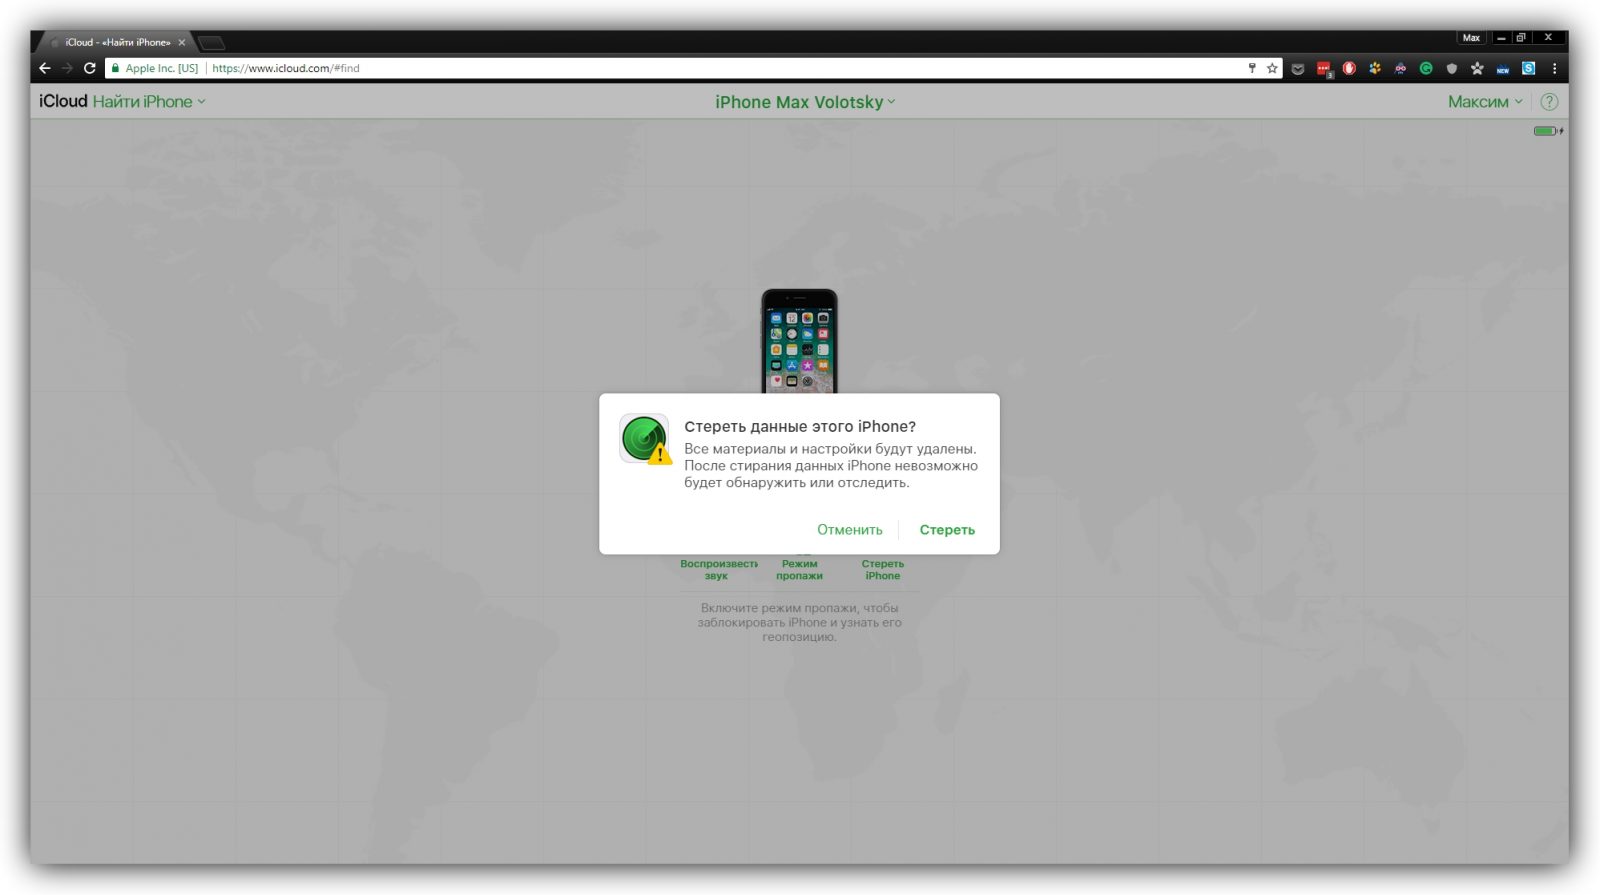This screenshot has width=1600, height=895.
Task: Click Воспроизвести звук action
Action: (719, 569)
